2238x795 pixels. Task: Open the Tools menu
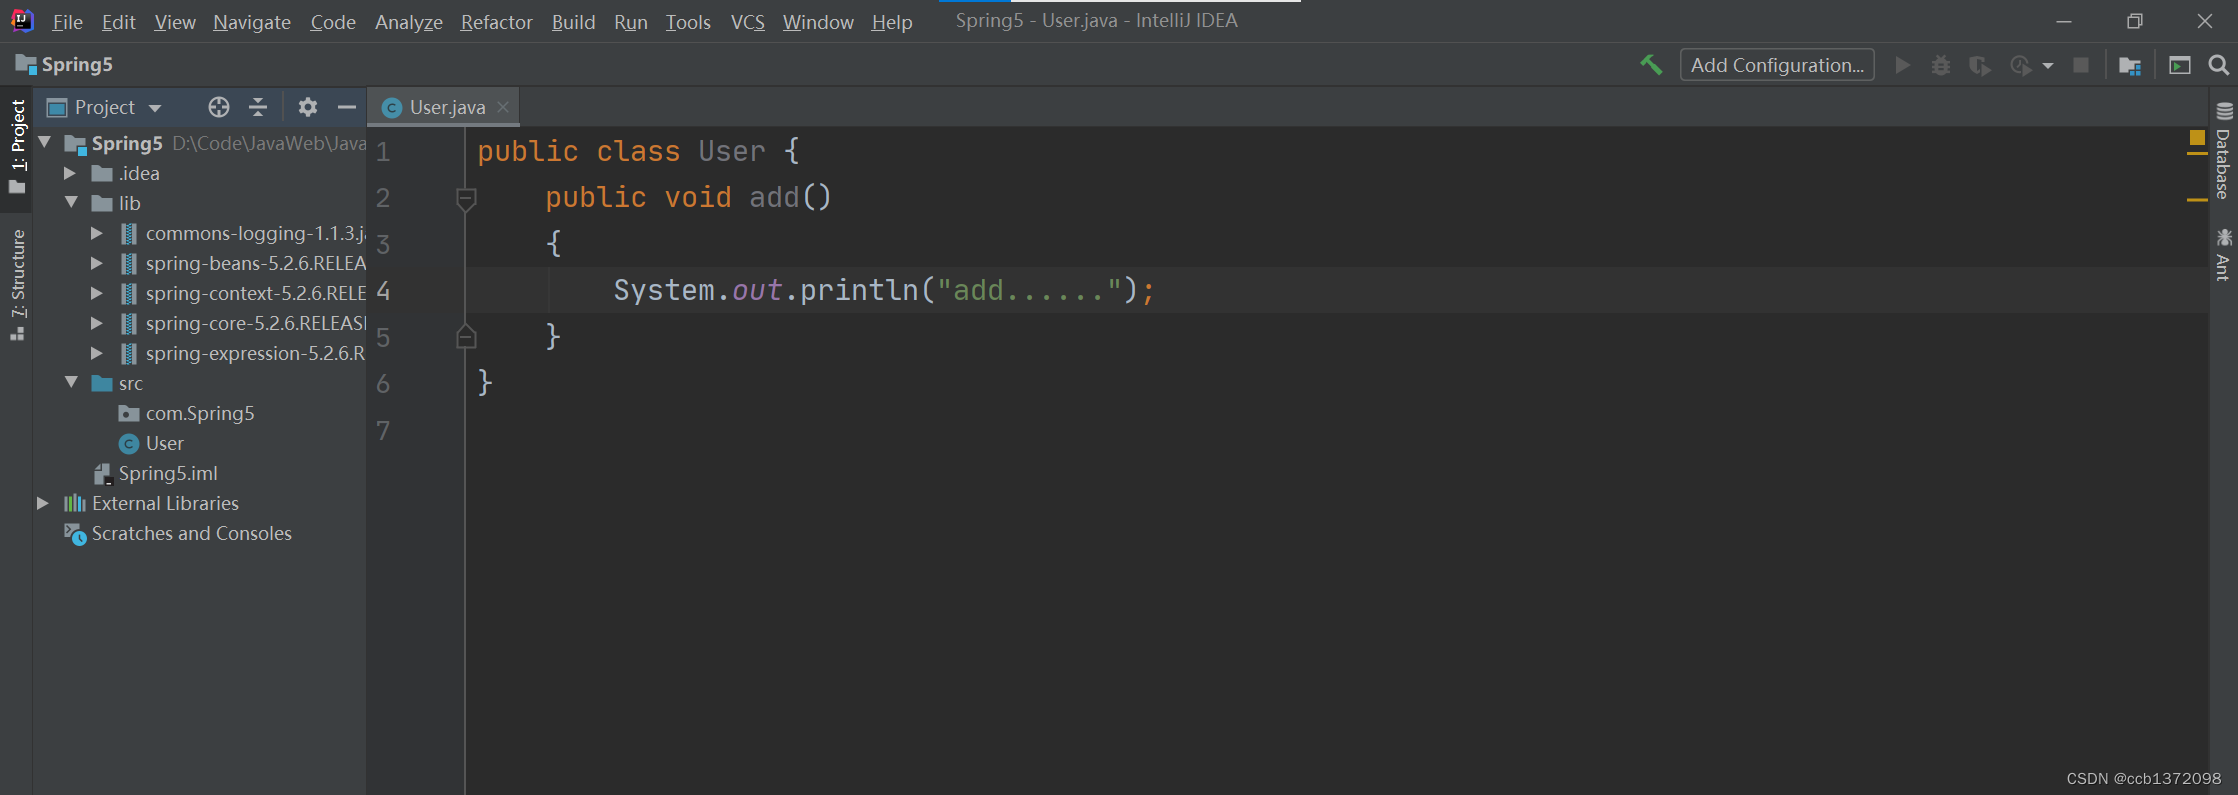point(688,21)
